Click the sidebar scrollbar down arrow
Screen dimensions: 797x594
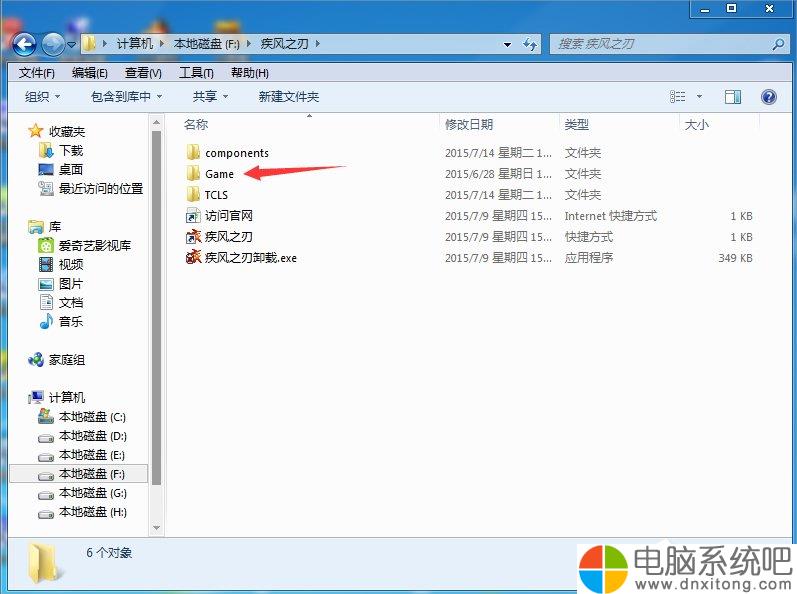[x=156, y=528]
